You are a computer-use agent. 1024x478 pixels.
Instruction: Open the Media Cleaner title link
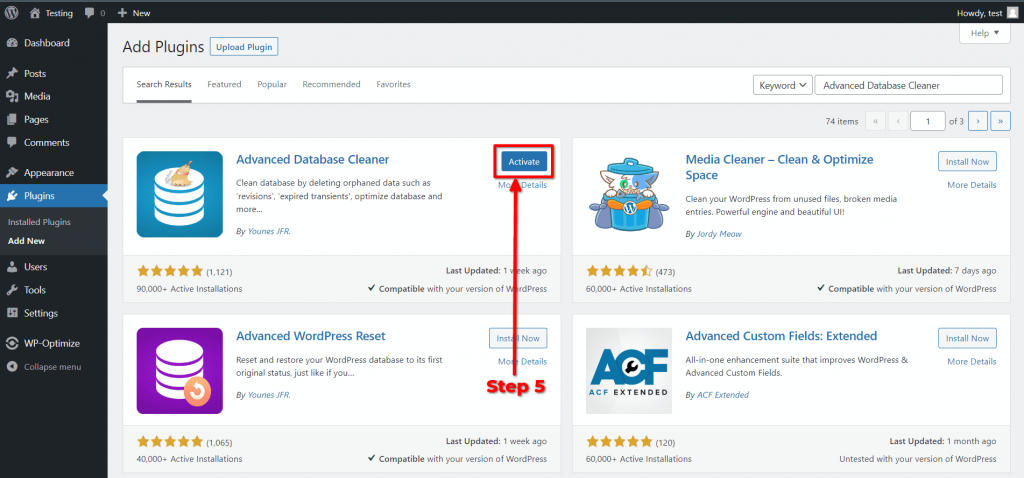click(x=779, y=167)
